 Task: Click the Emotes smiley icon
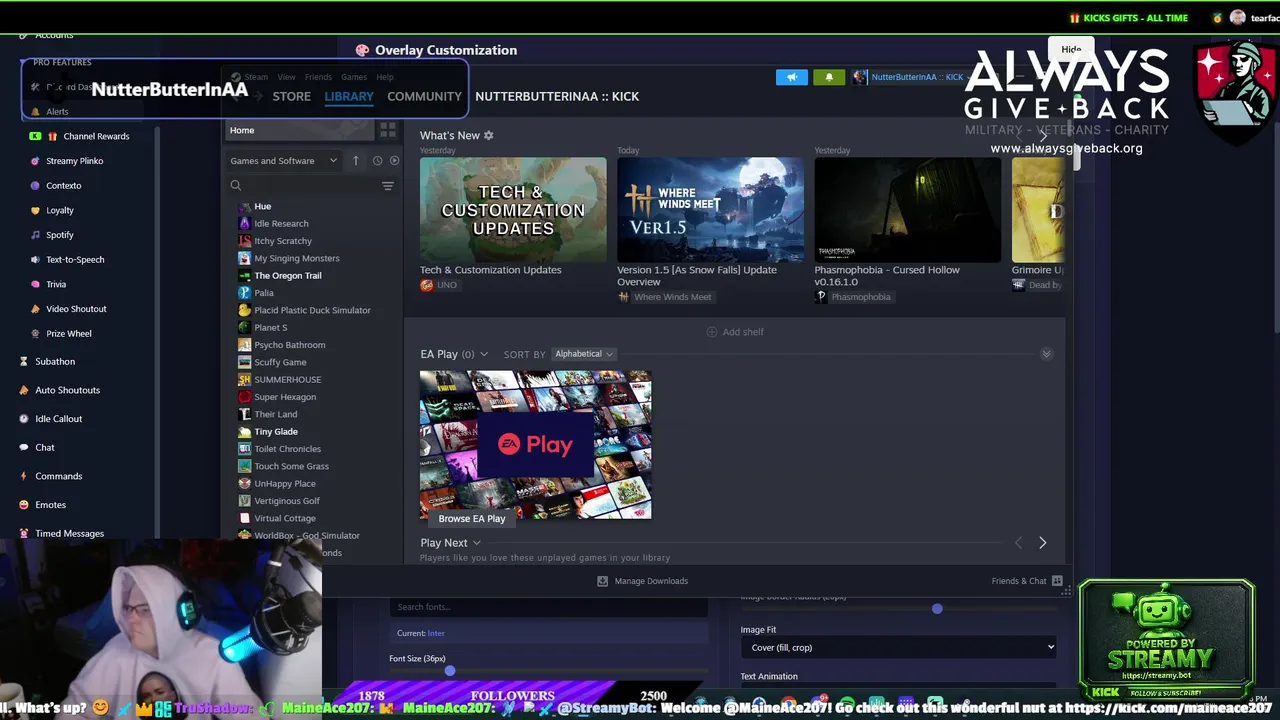(x=24, y=505)
